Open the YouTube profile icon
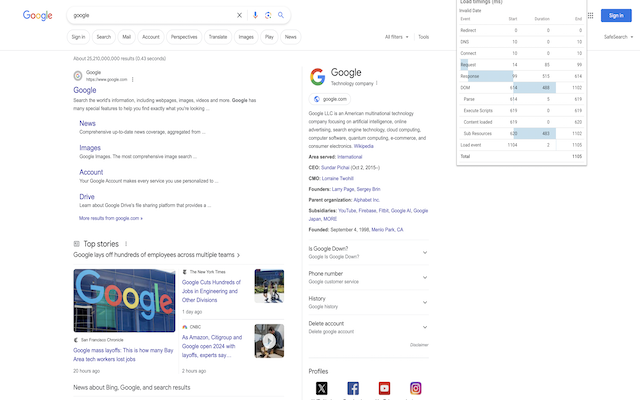 (x=384, y=388)
